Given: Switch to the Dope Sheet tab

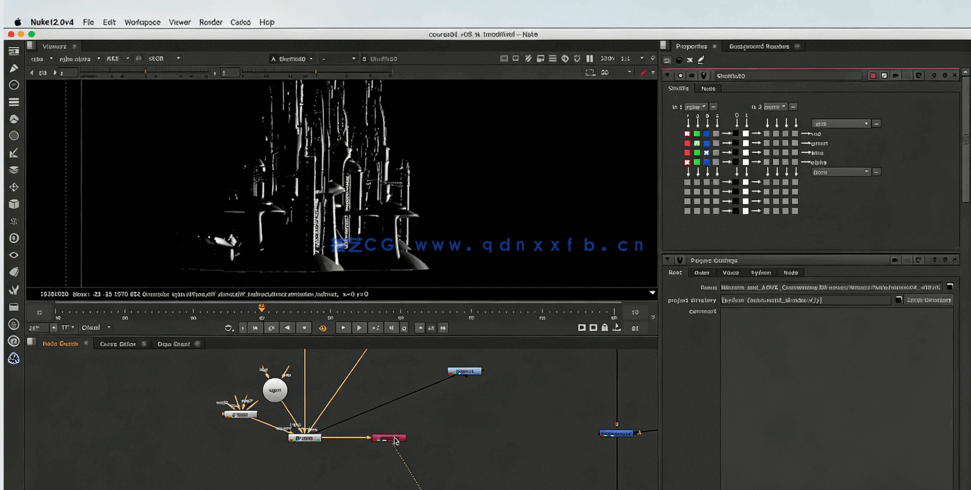Looking at the screenshot, I should [173, 344].
